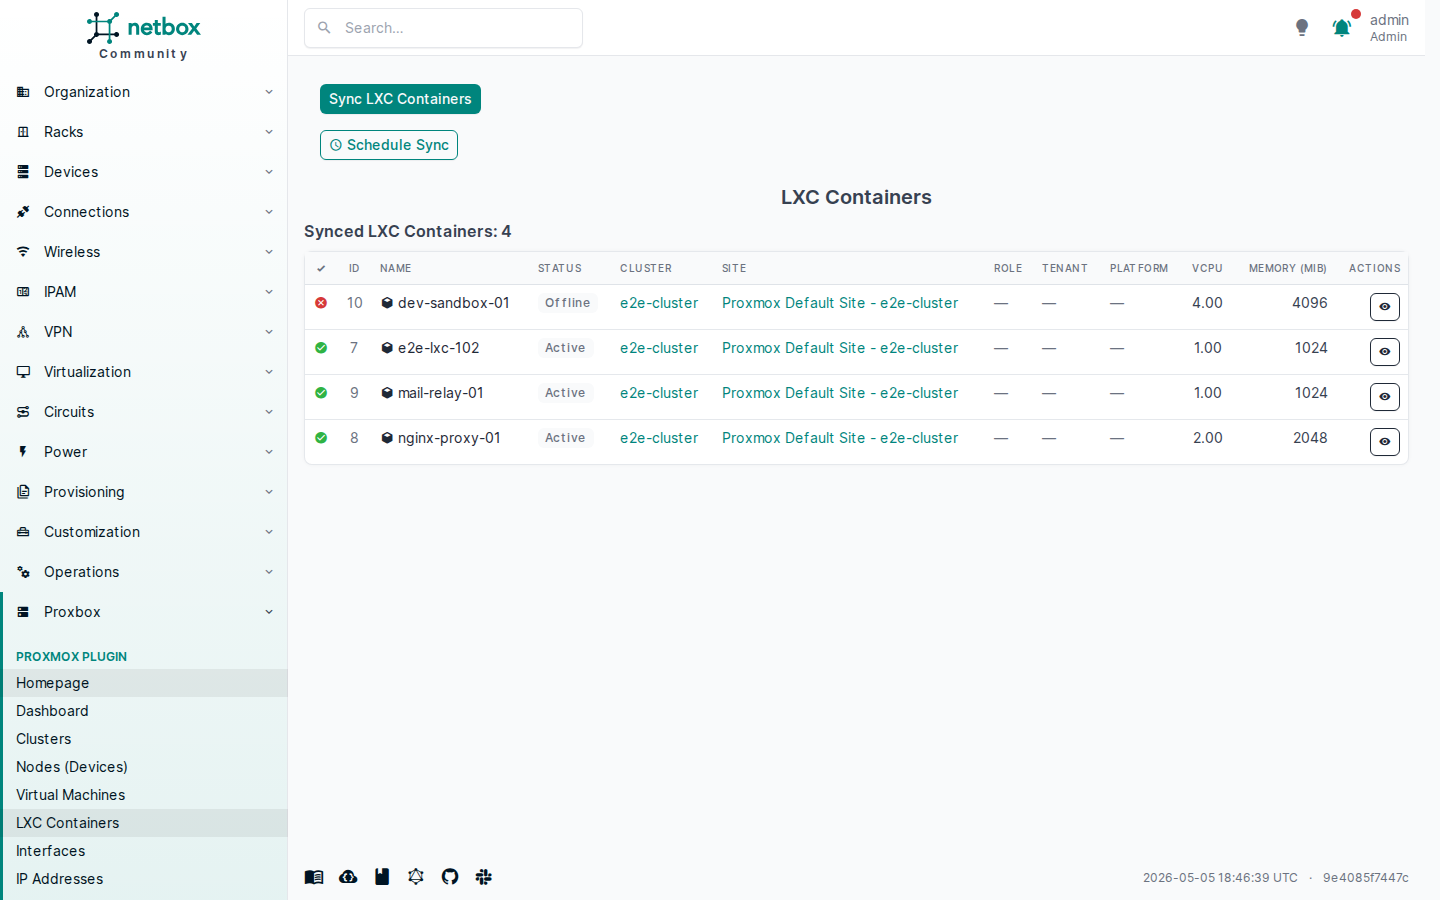The width and height of the screenshot is (1440, 900).
Task: Sort by the Memory (MiB) column header
Action: pyautogui.click(x=1288, y=268)
